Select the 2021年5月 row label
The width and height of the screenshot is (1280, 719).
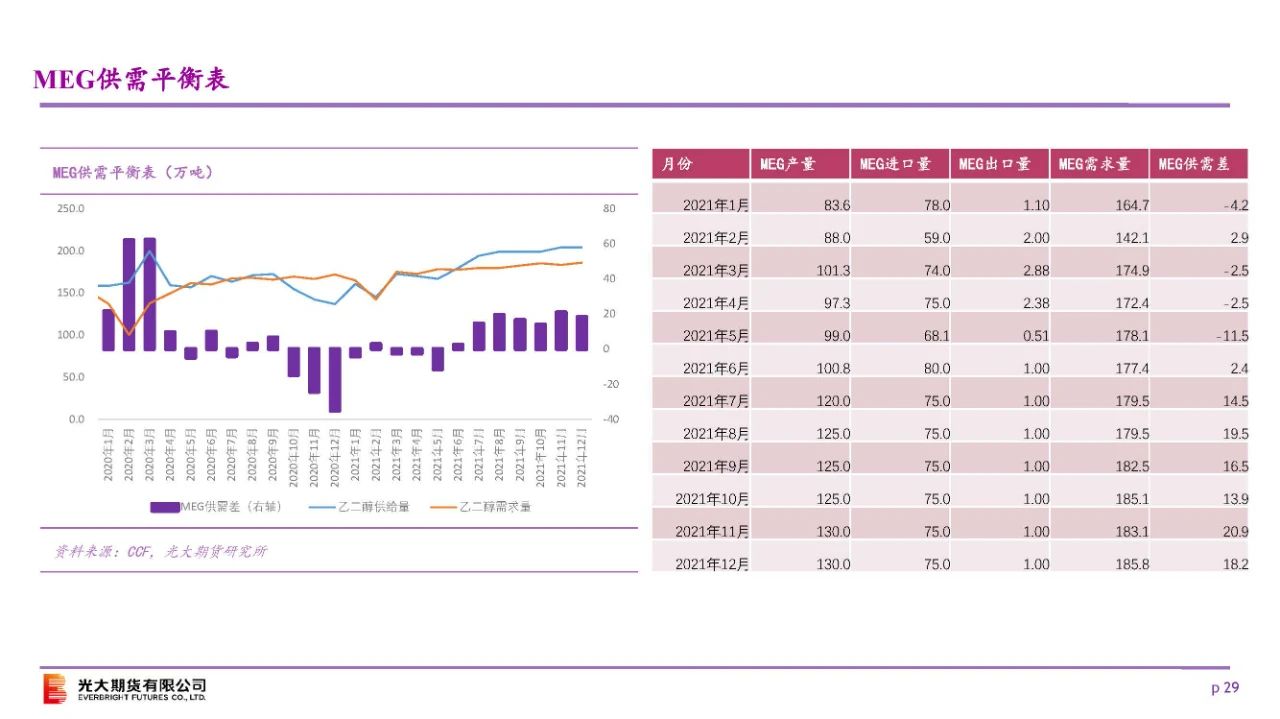pos(716,336)
